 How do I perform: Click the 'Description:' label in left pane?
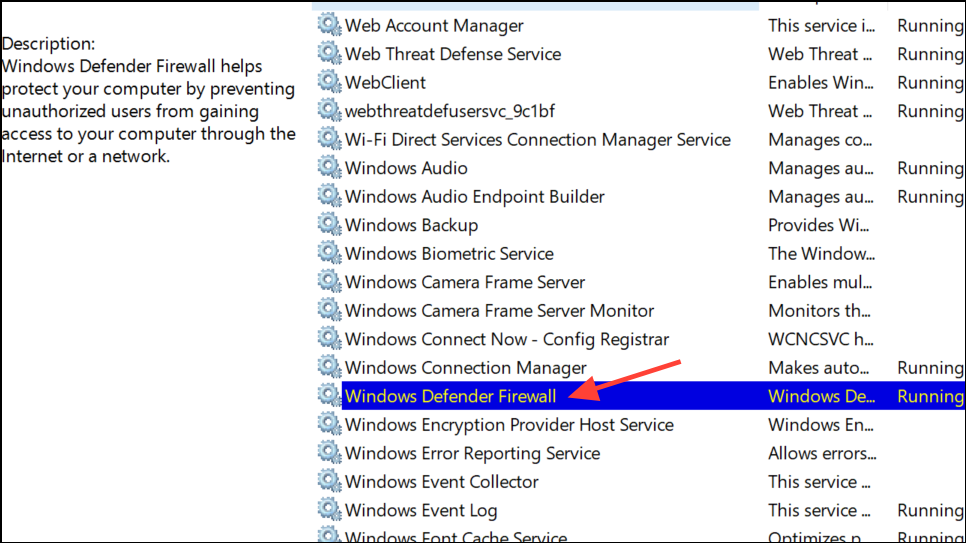point(49,44)
